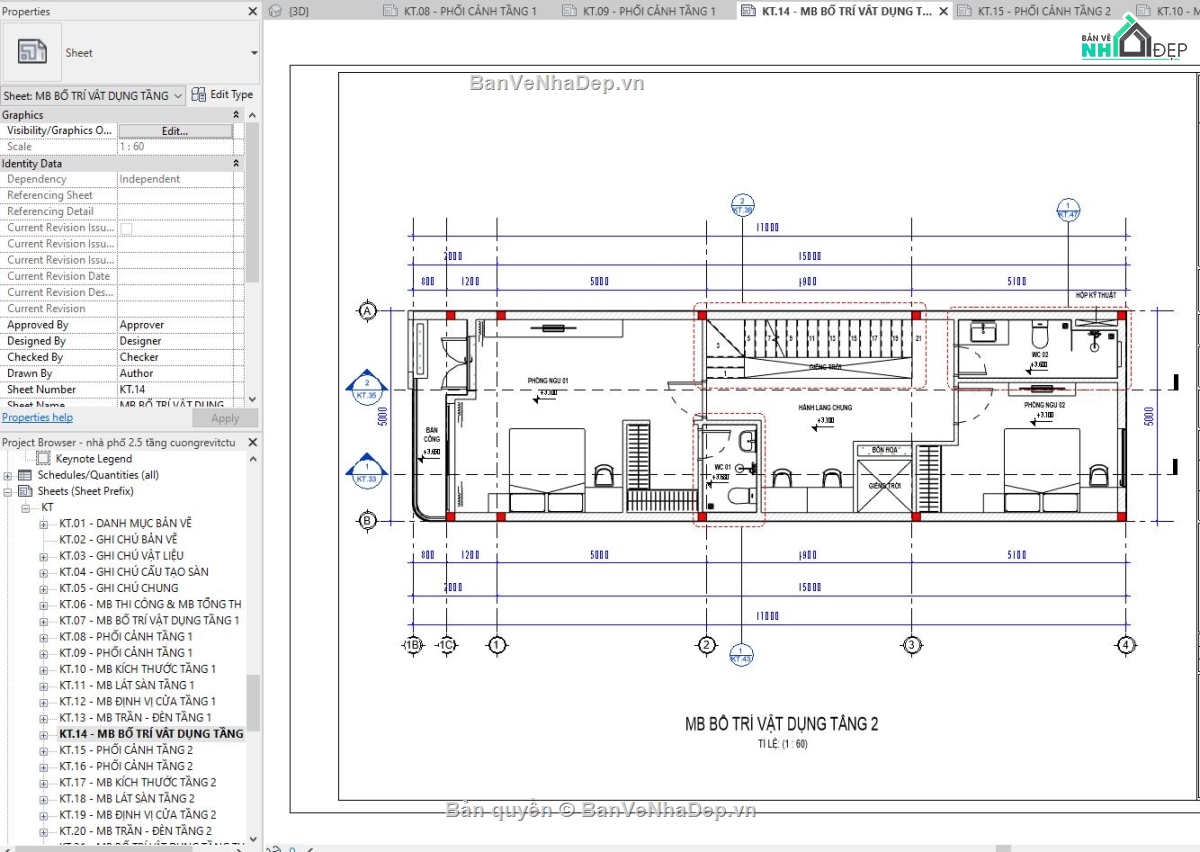
Task: Click the Project Browser vertical scrollbar thumb
Action: pyautogui.click(x=253, y=702)
